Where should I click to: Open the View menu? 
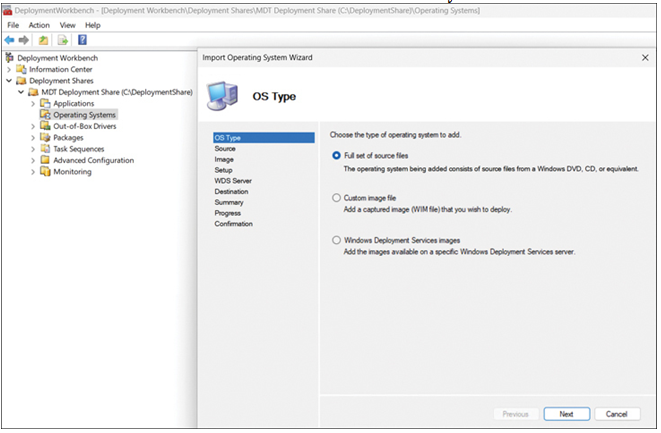67,25
